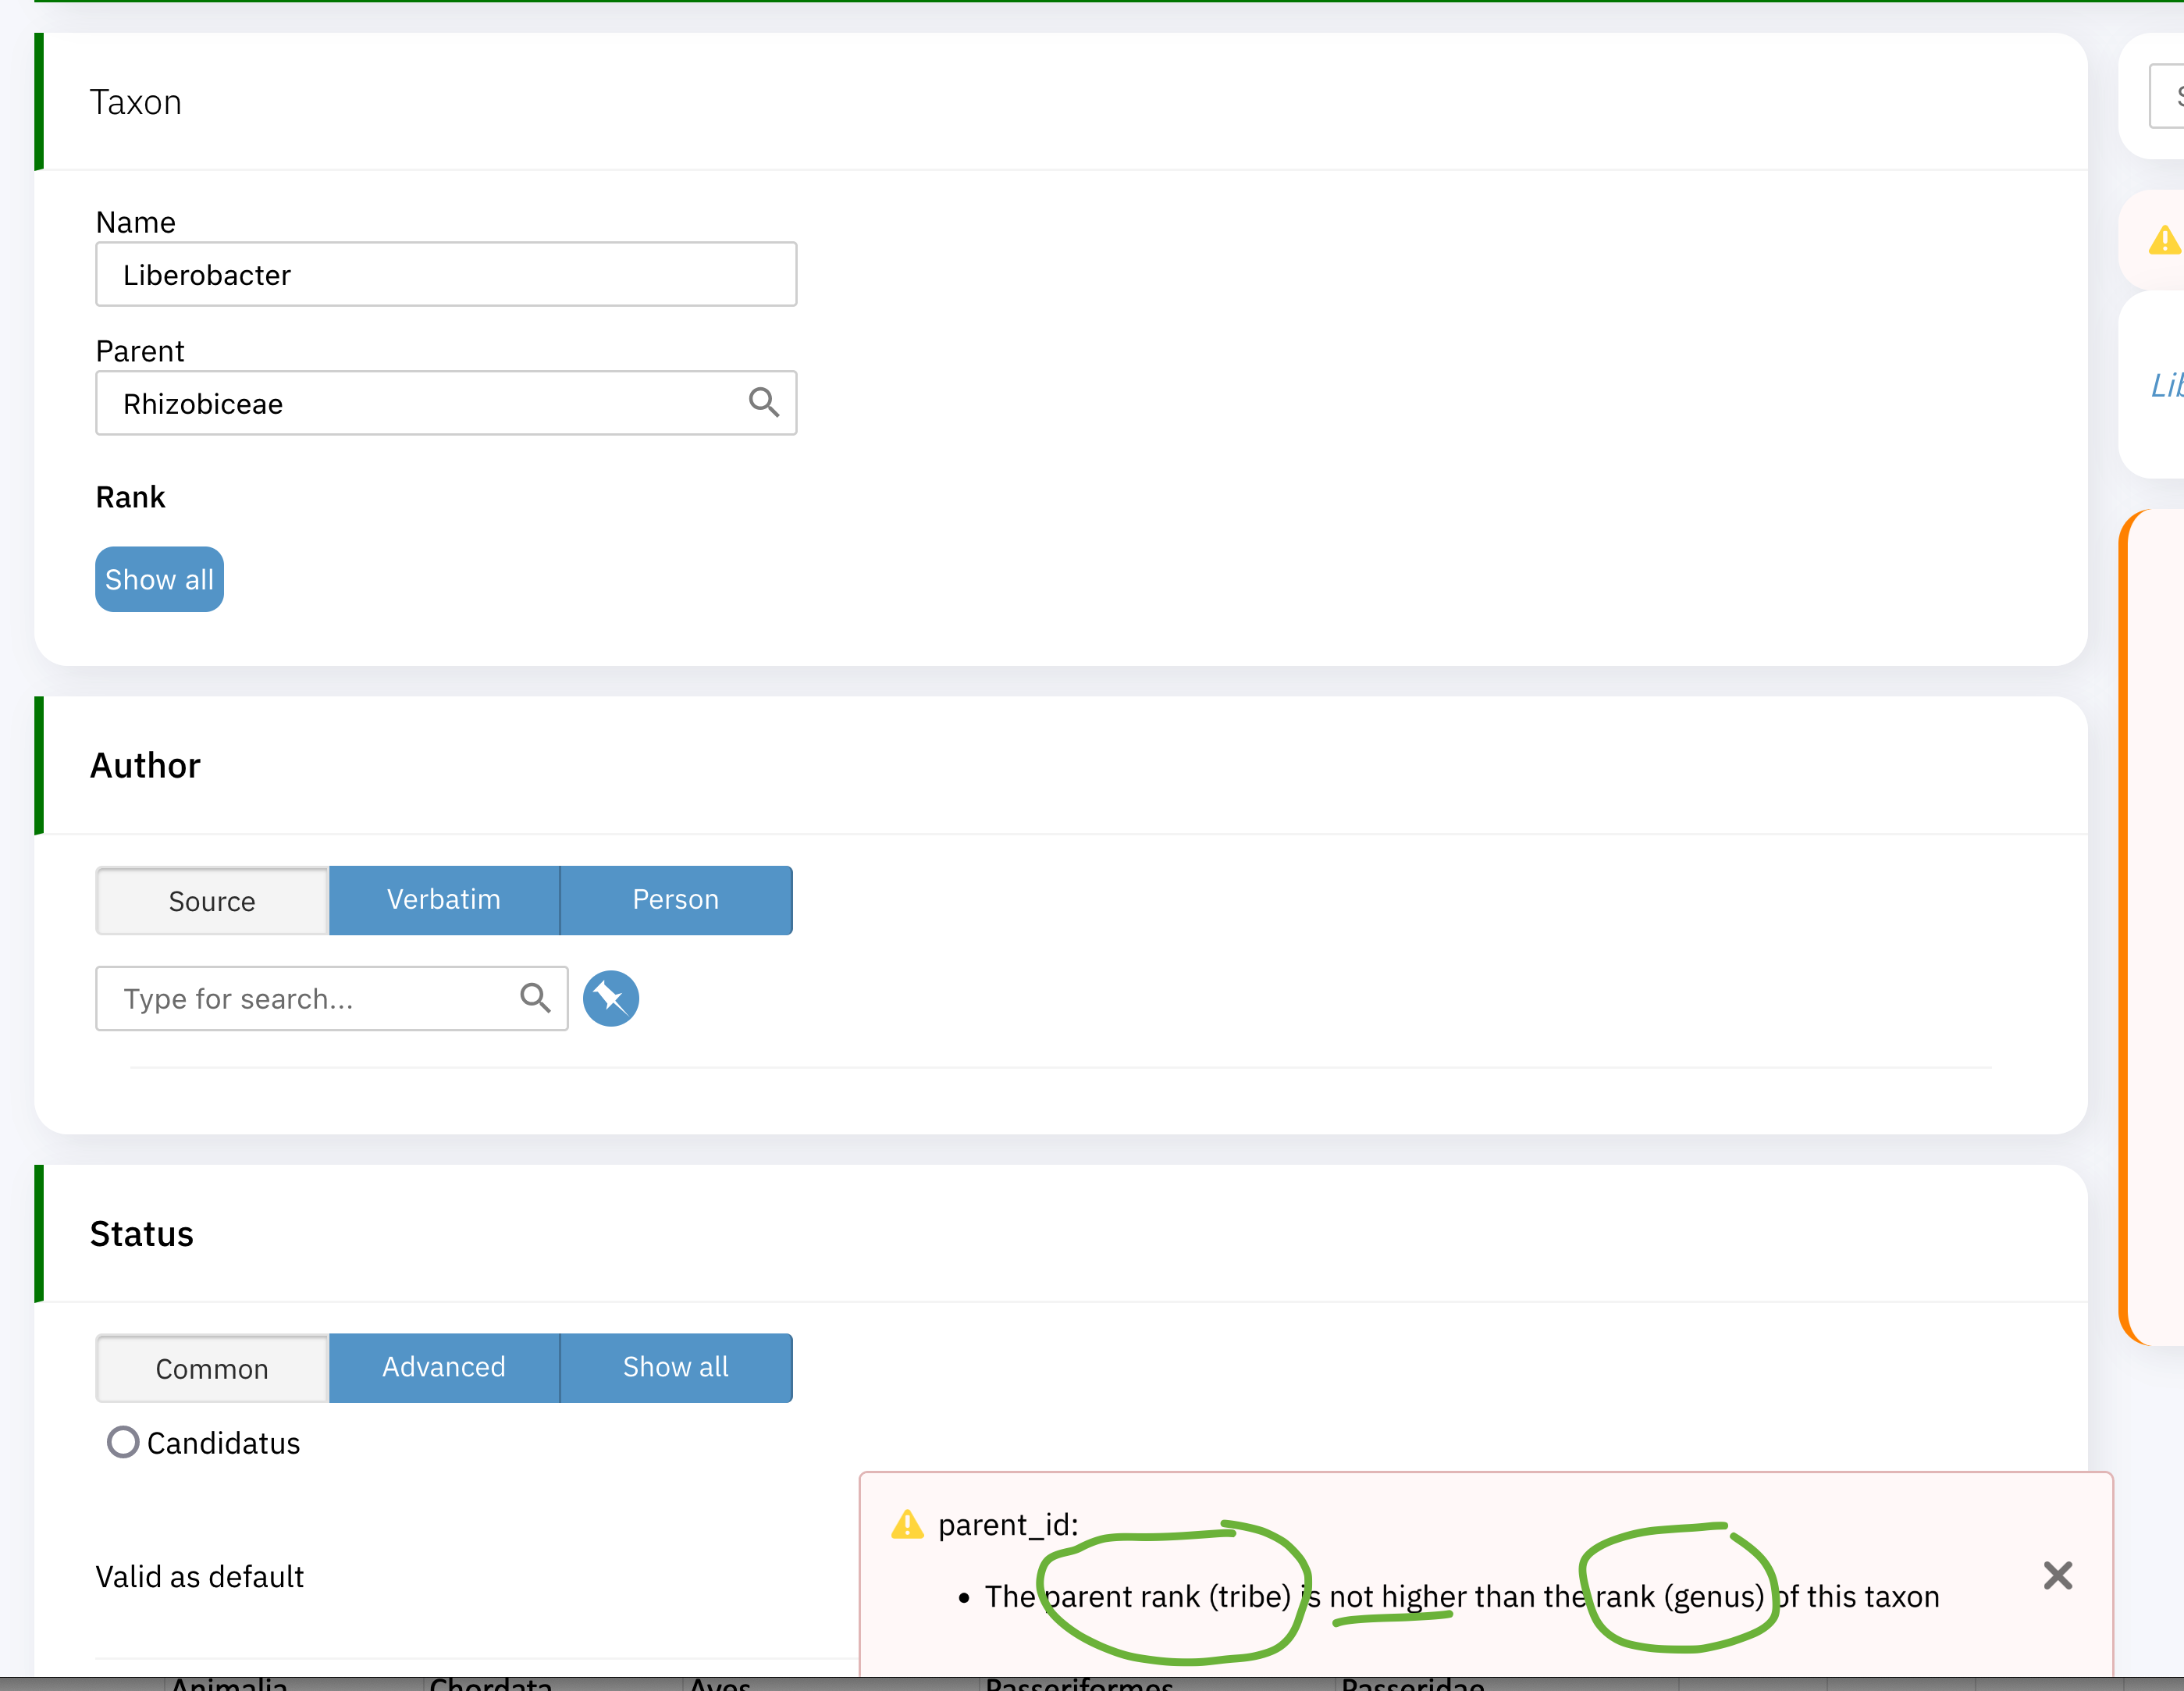The width and height of the screenshot is (2184, 1691).
Task: Focus the author Type for search box
Action: click(x=300, y=997)
